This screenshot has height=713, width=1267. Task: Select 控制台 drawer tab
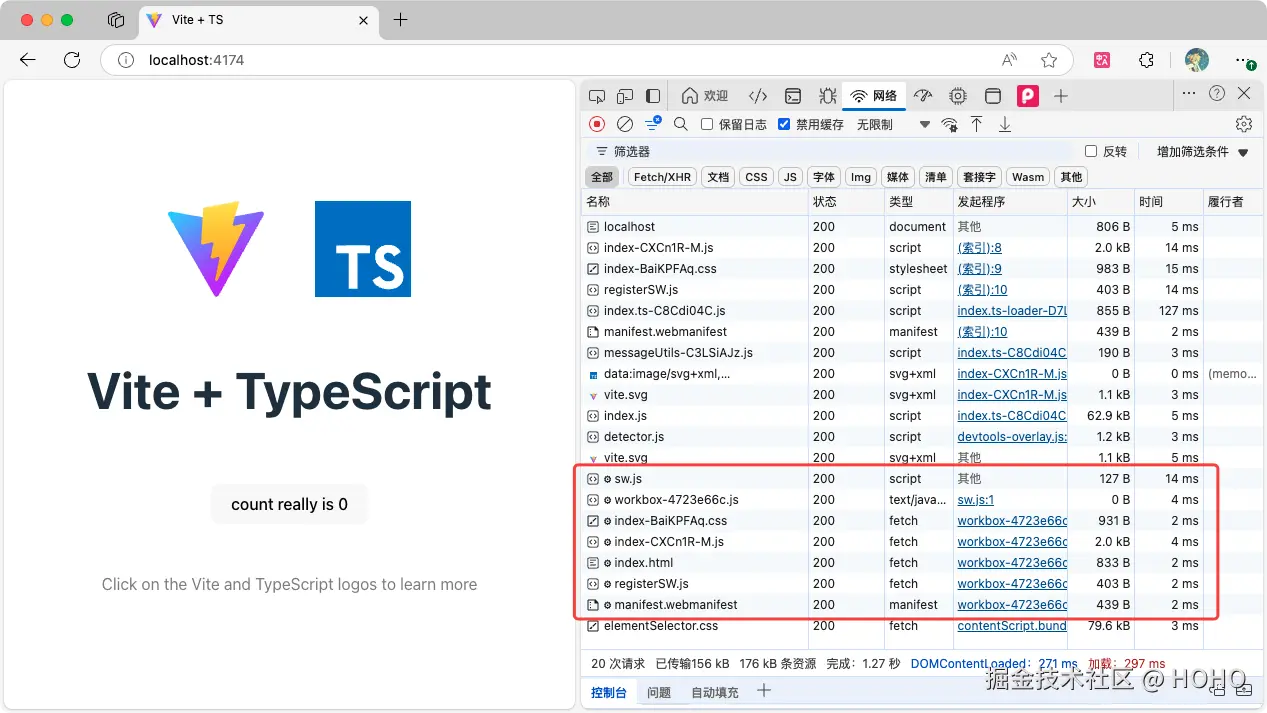[608, 692]
